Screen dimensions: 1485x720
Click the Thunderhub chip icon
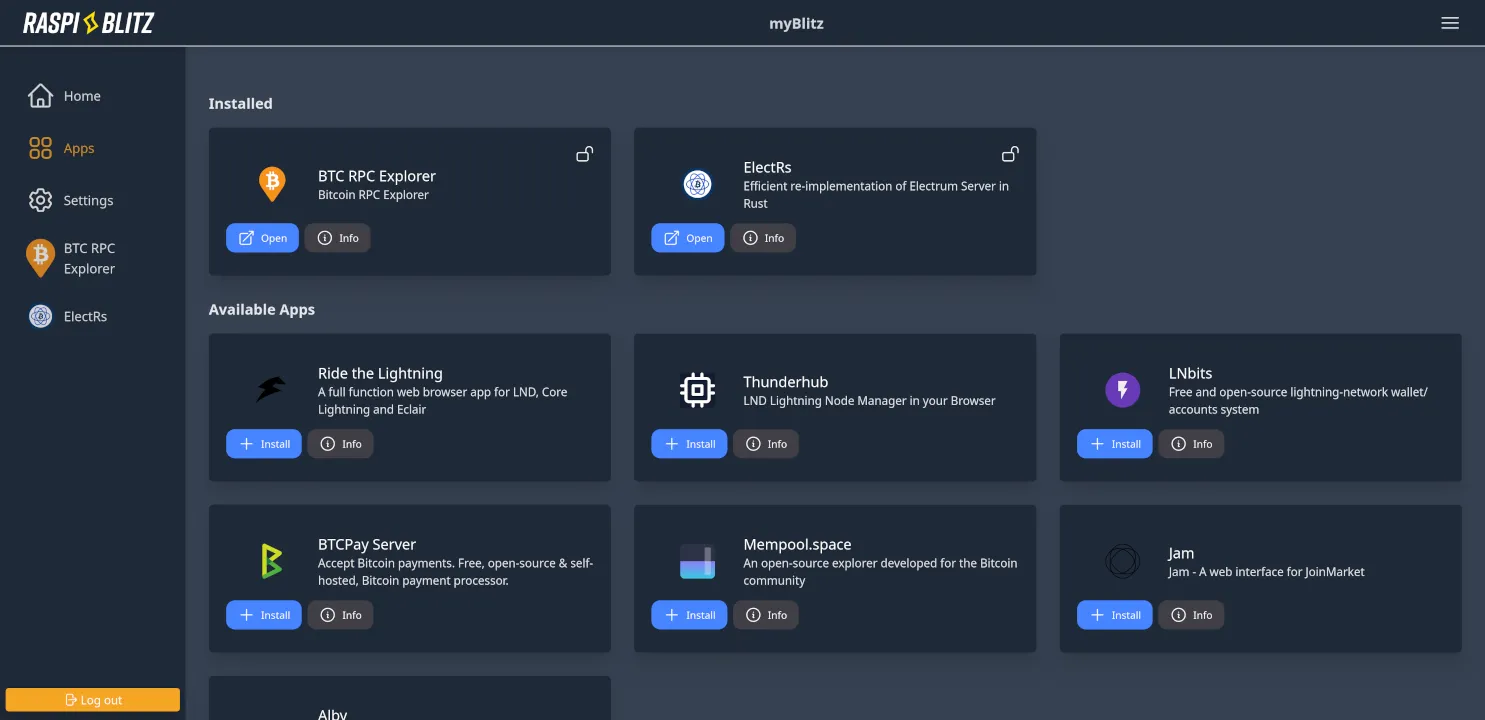coord(697,390)
